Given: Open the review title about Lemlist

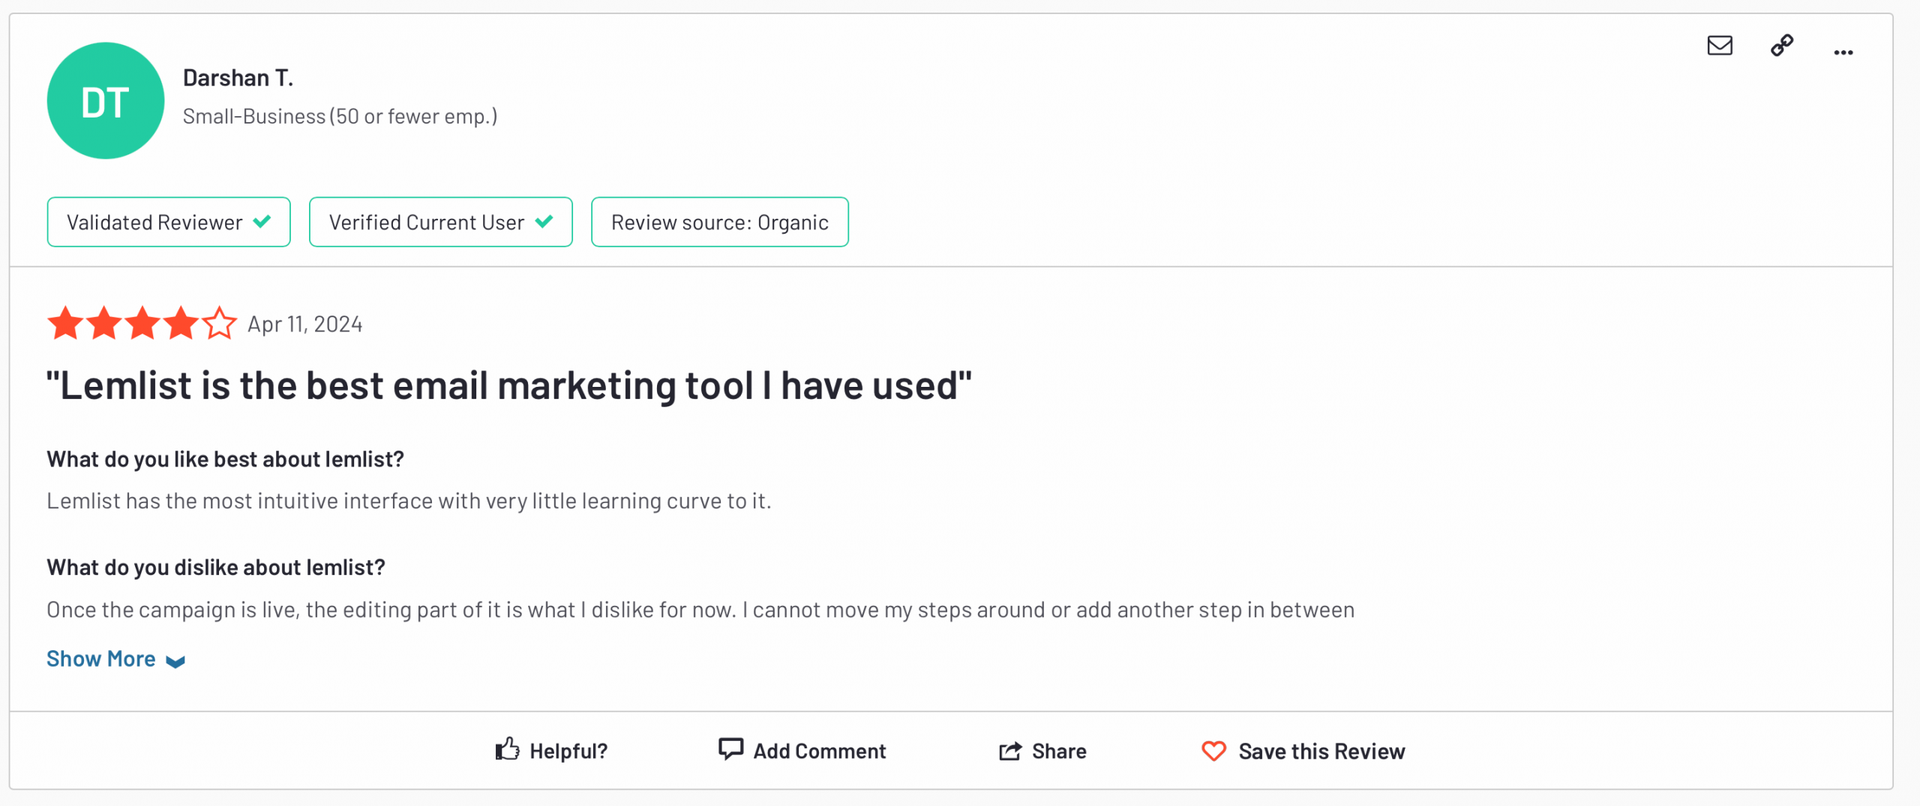Looking at the screenshot, I should click(x=509, y=385).
